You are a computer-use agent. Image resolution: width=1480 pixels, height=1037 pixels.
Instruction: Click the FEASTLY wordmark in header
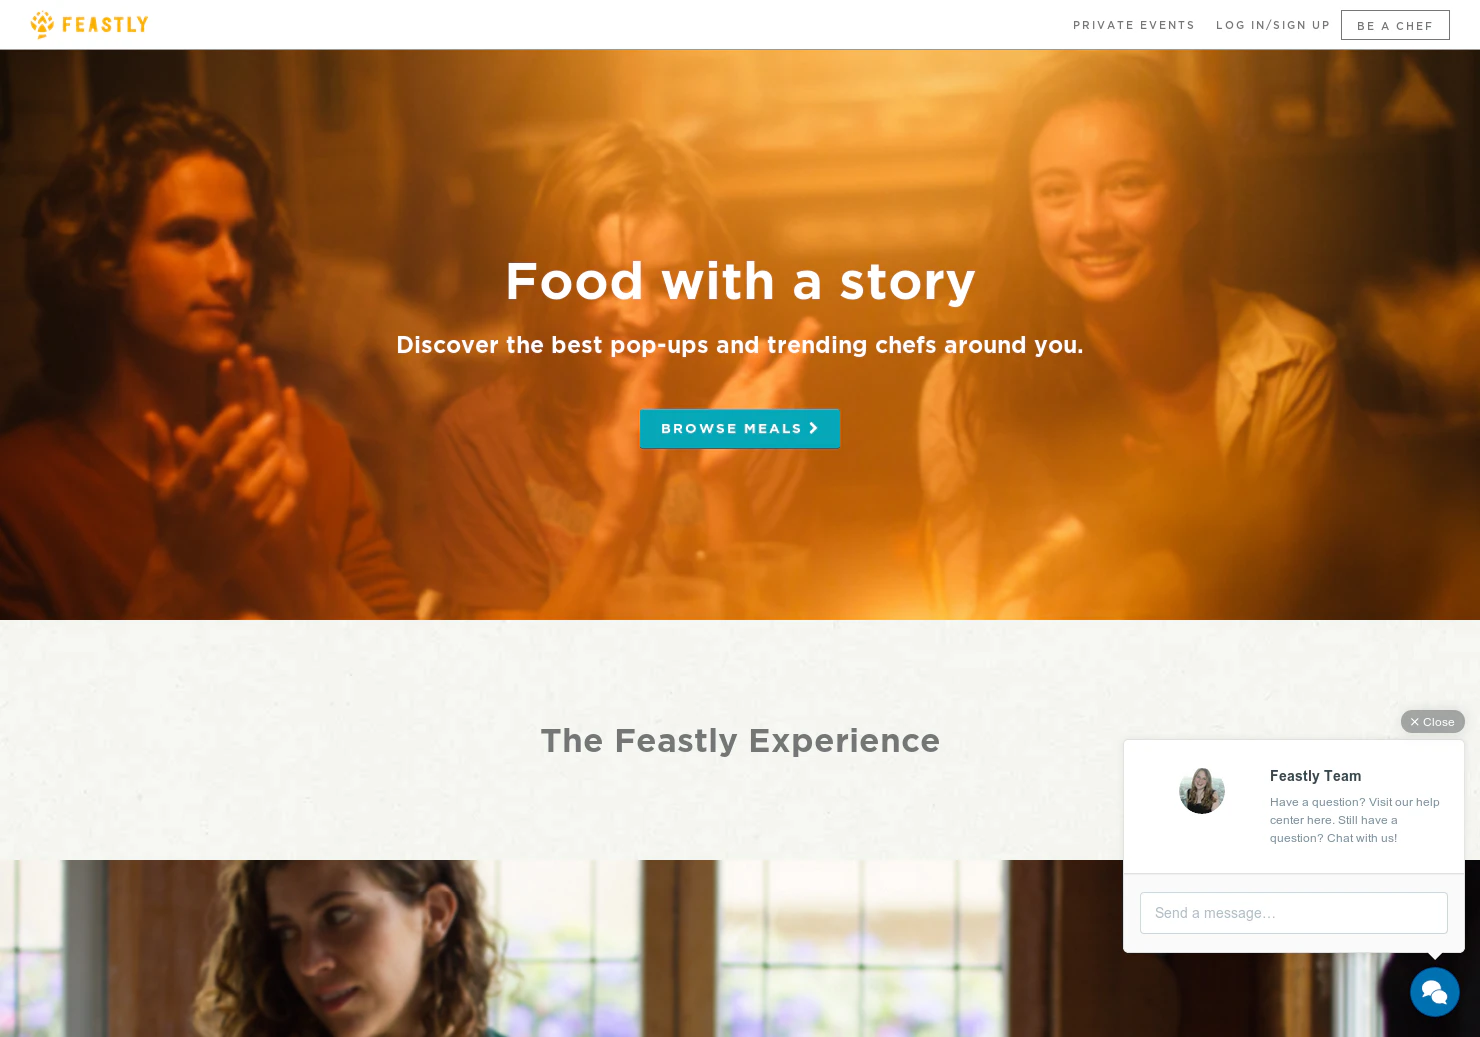(x=105, y=25)
